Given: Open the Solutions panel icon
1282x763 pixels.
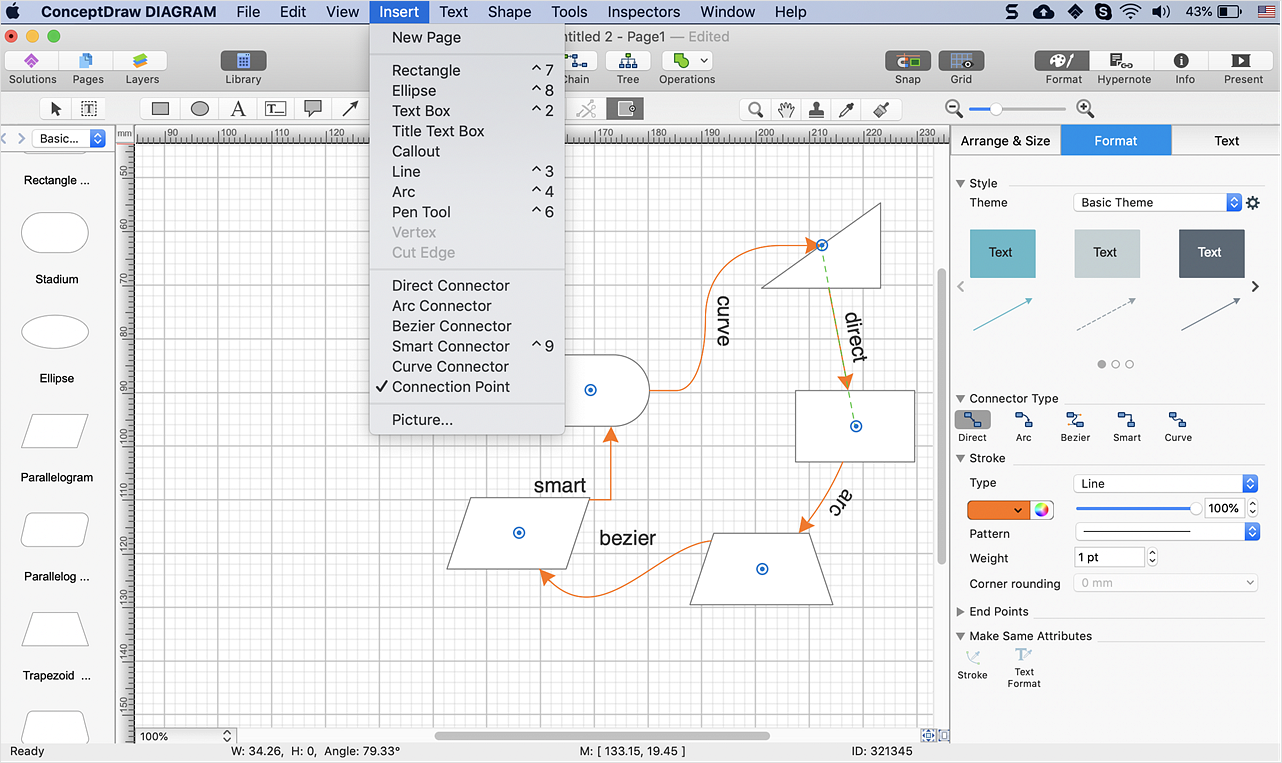Looking at the screenshot, I should tap(32, 62).
